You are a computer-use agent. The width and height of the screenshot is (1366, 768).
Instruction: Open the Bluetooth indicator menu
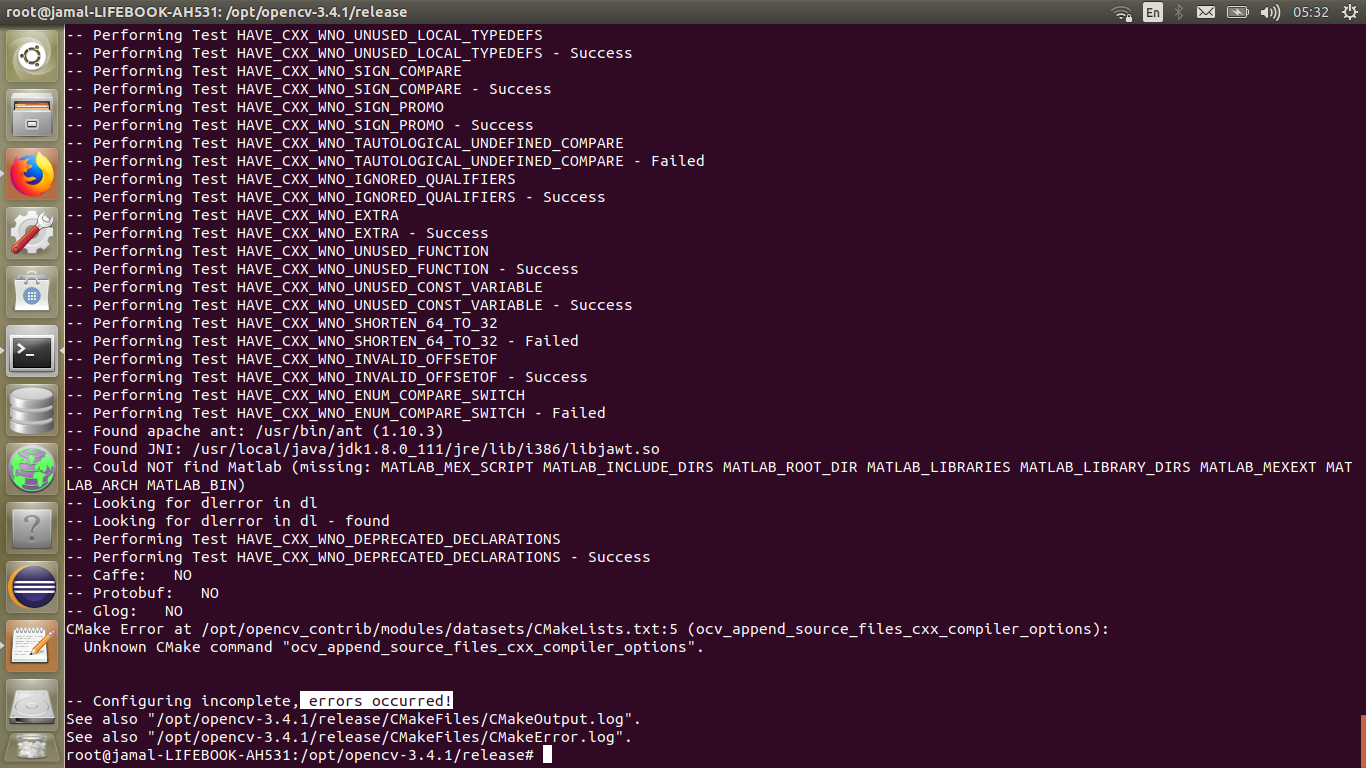tap(1179, 12)
